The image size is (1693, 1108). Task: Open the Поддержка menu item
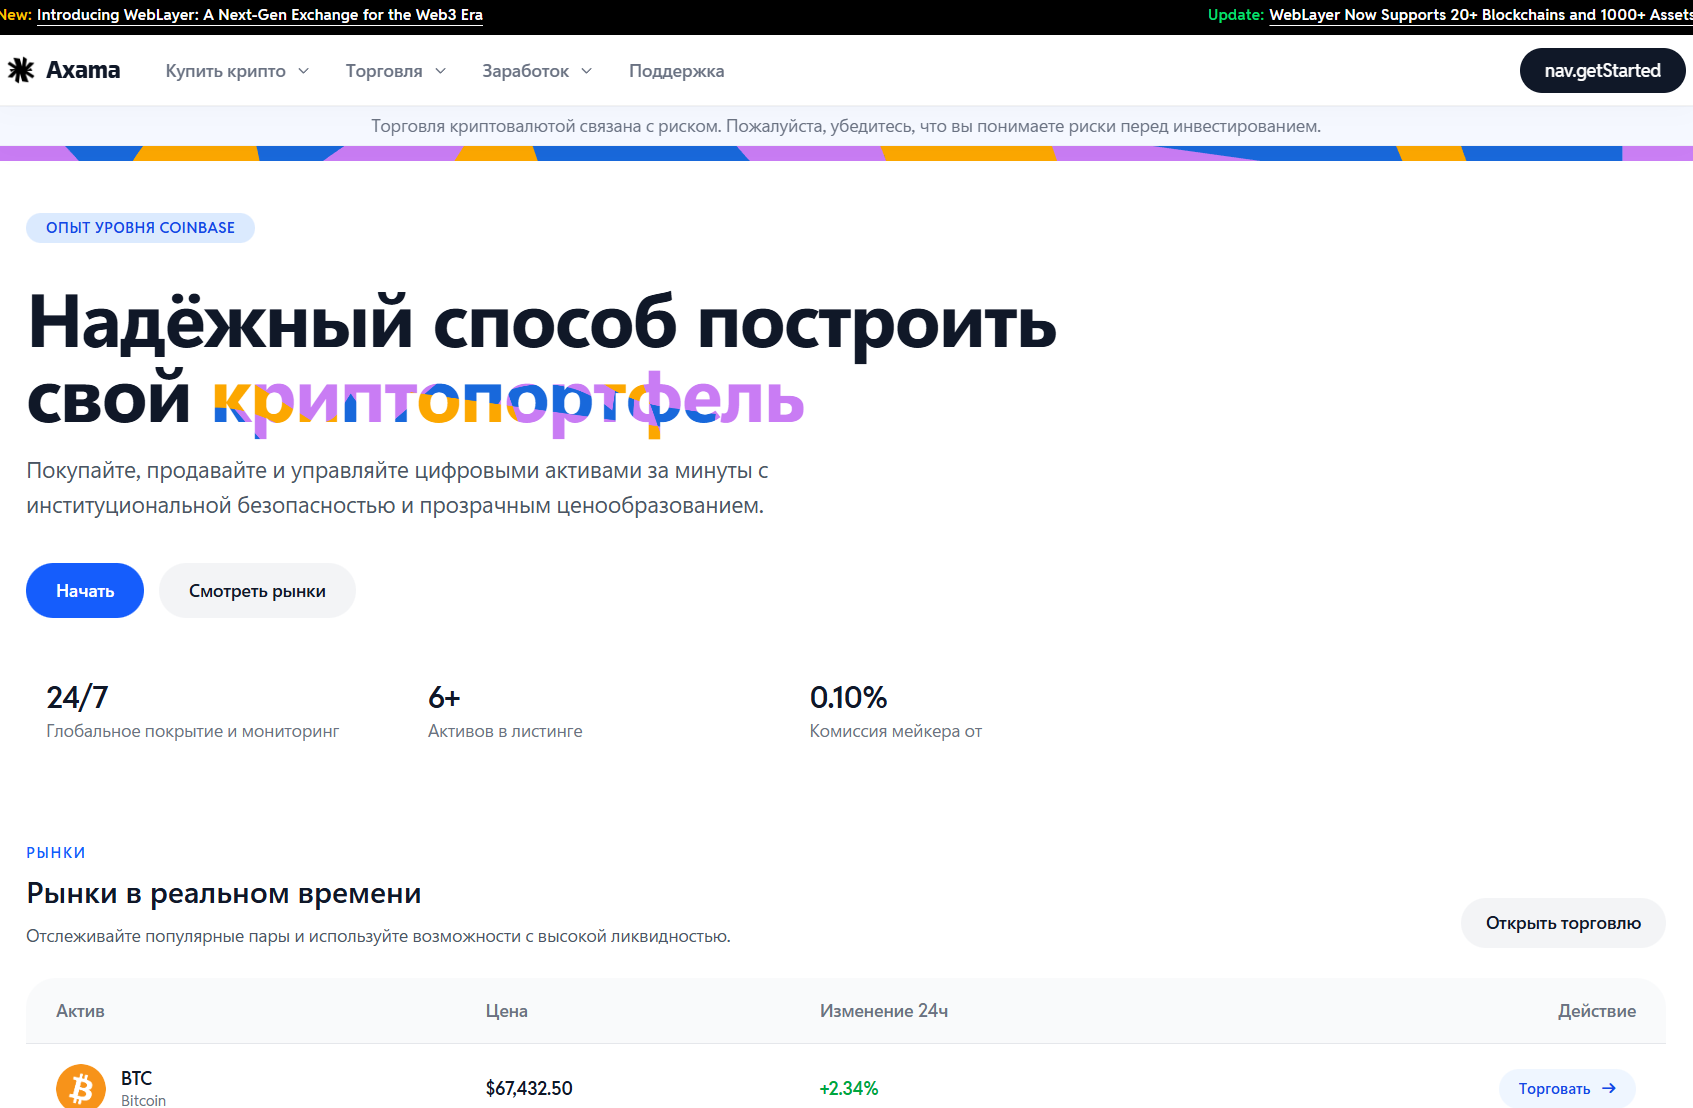676,71
